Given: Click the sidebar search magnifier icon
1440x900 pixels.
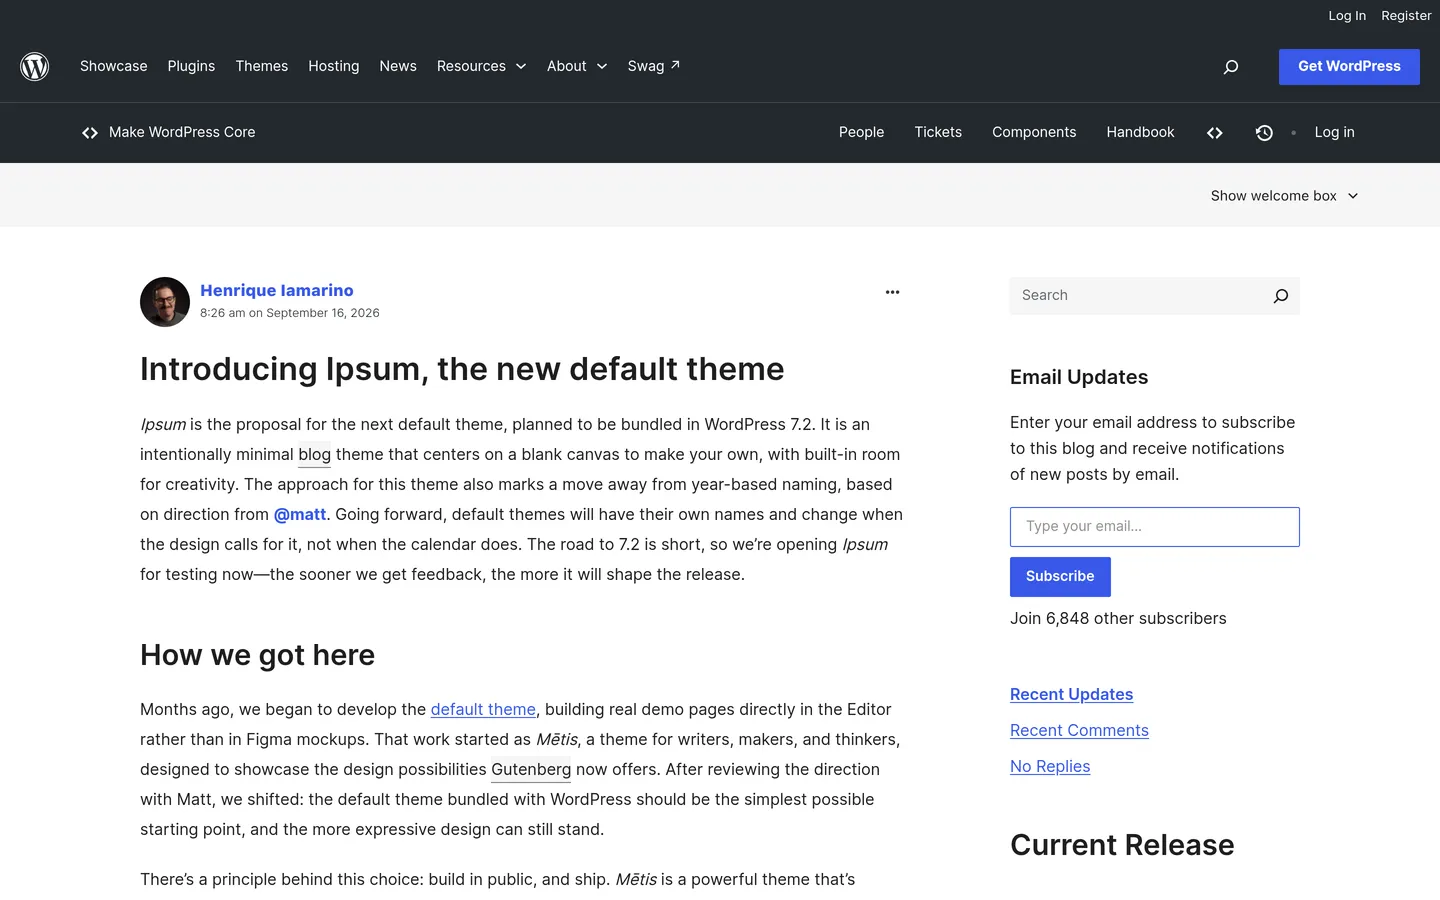Looking at the screenshot, I should point(1281,296).
